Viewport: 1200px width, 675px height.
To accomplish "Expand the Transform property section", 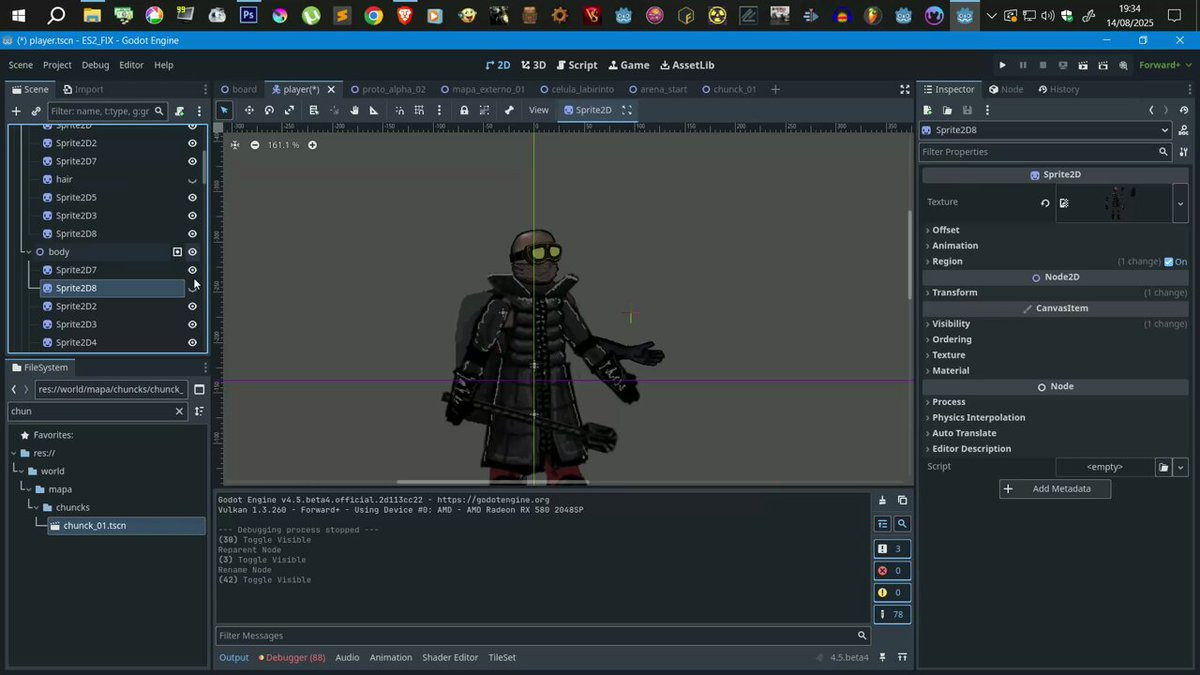I will (x=954, y=293).
